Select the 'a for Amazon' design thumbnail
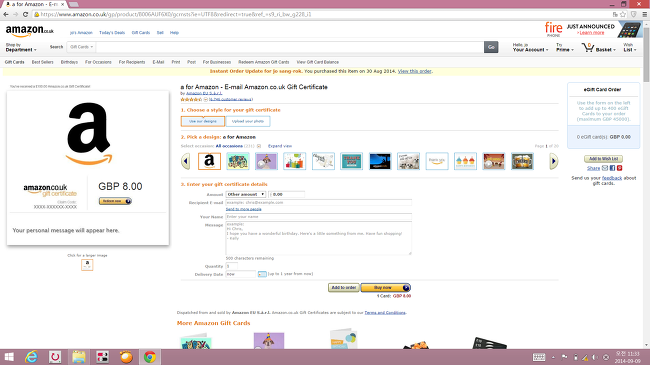Viewport: 650px width, 365px height. click(209, 161)
